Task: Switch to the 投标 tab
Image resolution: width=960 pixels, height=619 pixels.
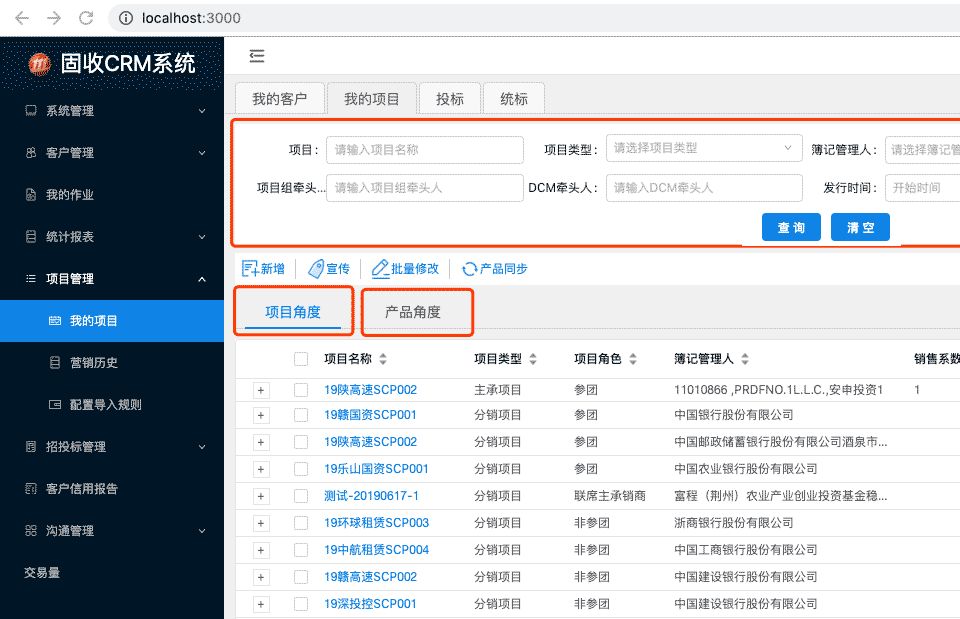Action: pyautogui.click(x=449, y=98)
